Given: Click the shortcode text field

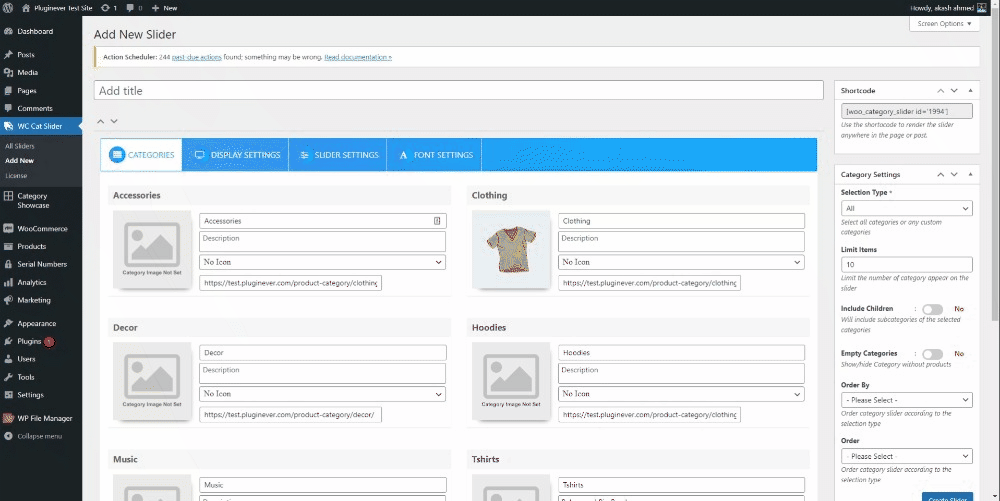Looking at the screenshot, I should click(906, 111).
